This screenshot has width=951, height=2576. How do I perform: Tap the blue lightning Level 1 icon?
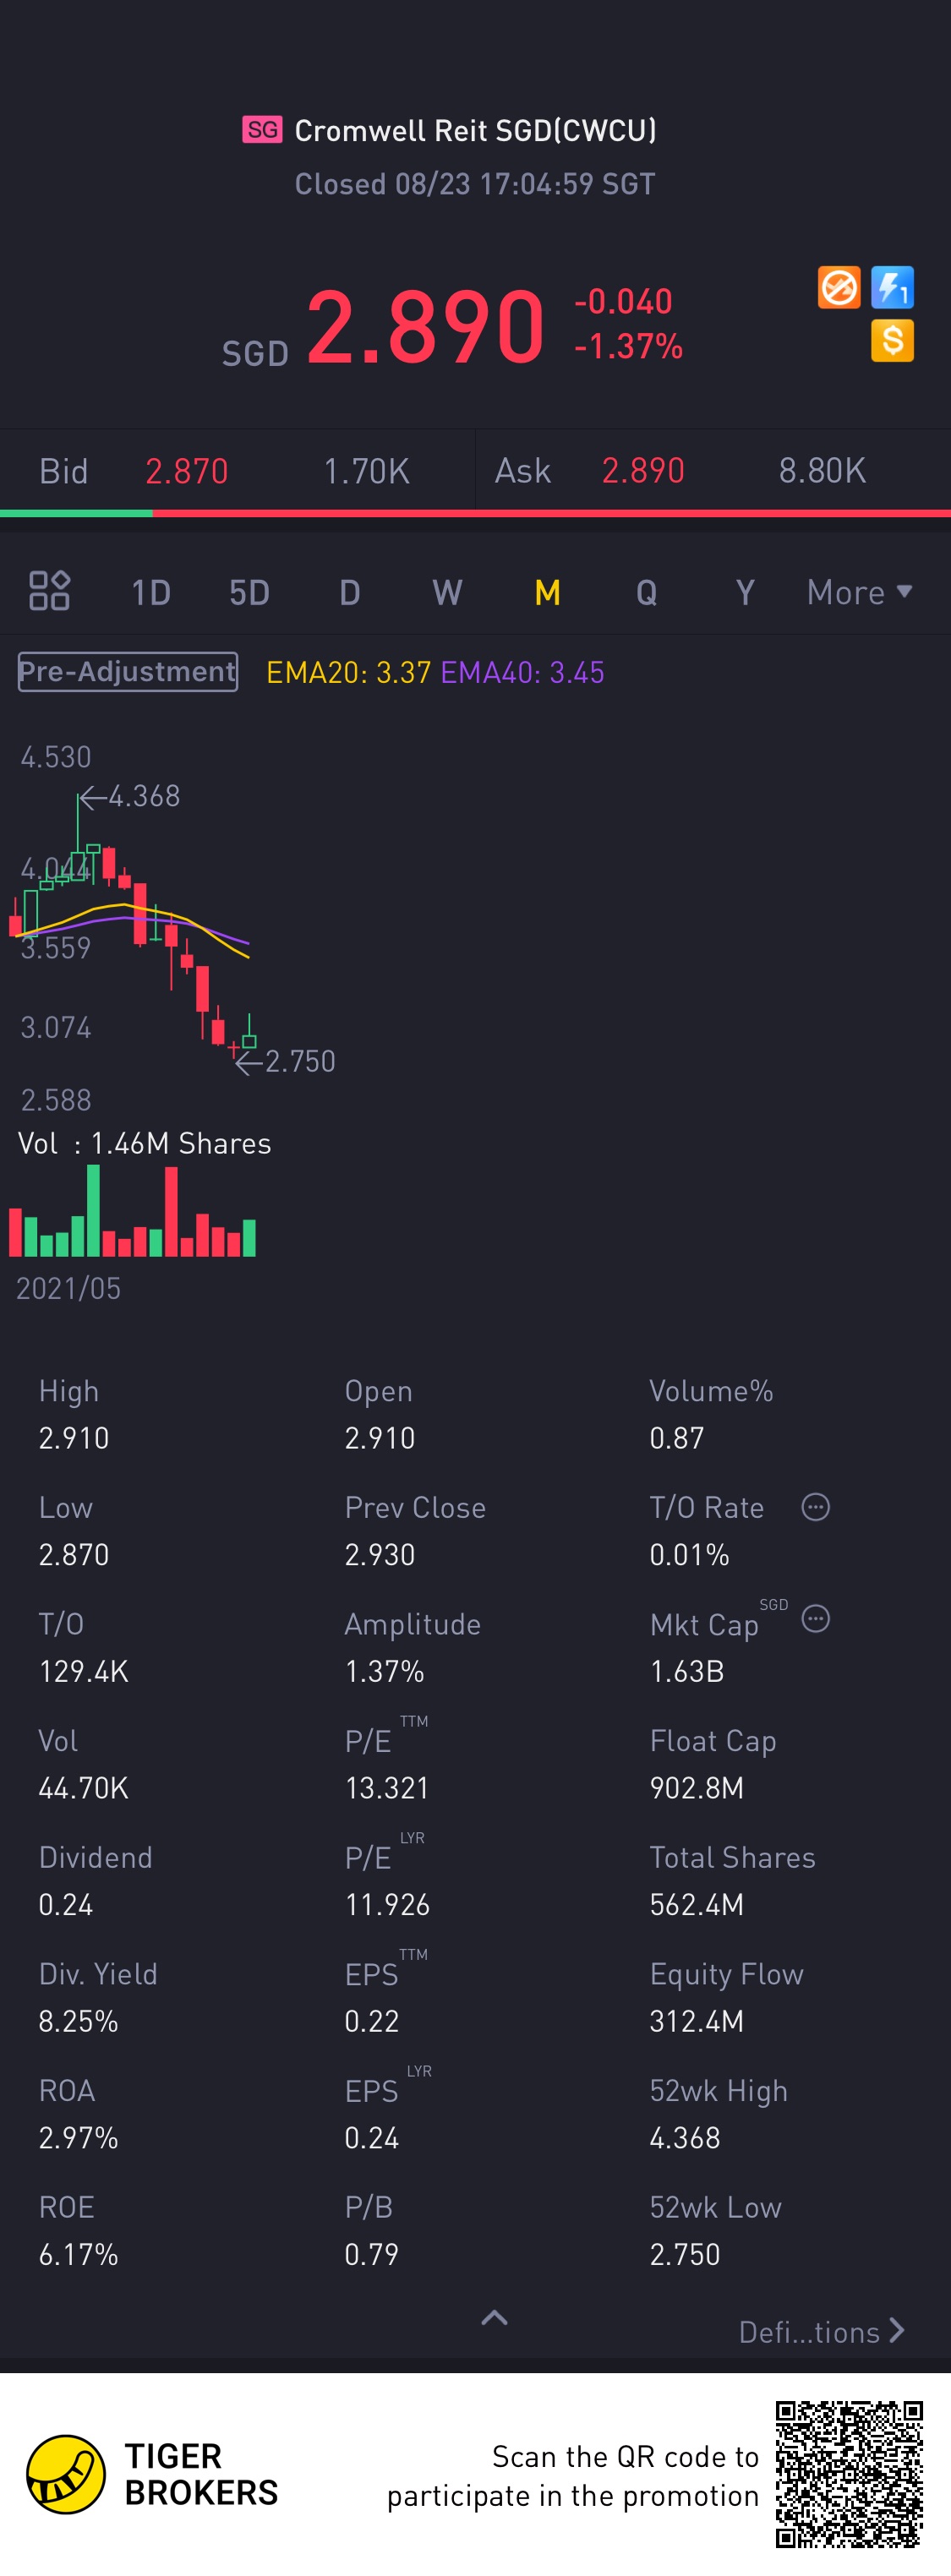coord(892,288)
